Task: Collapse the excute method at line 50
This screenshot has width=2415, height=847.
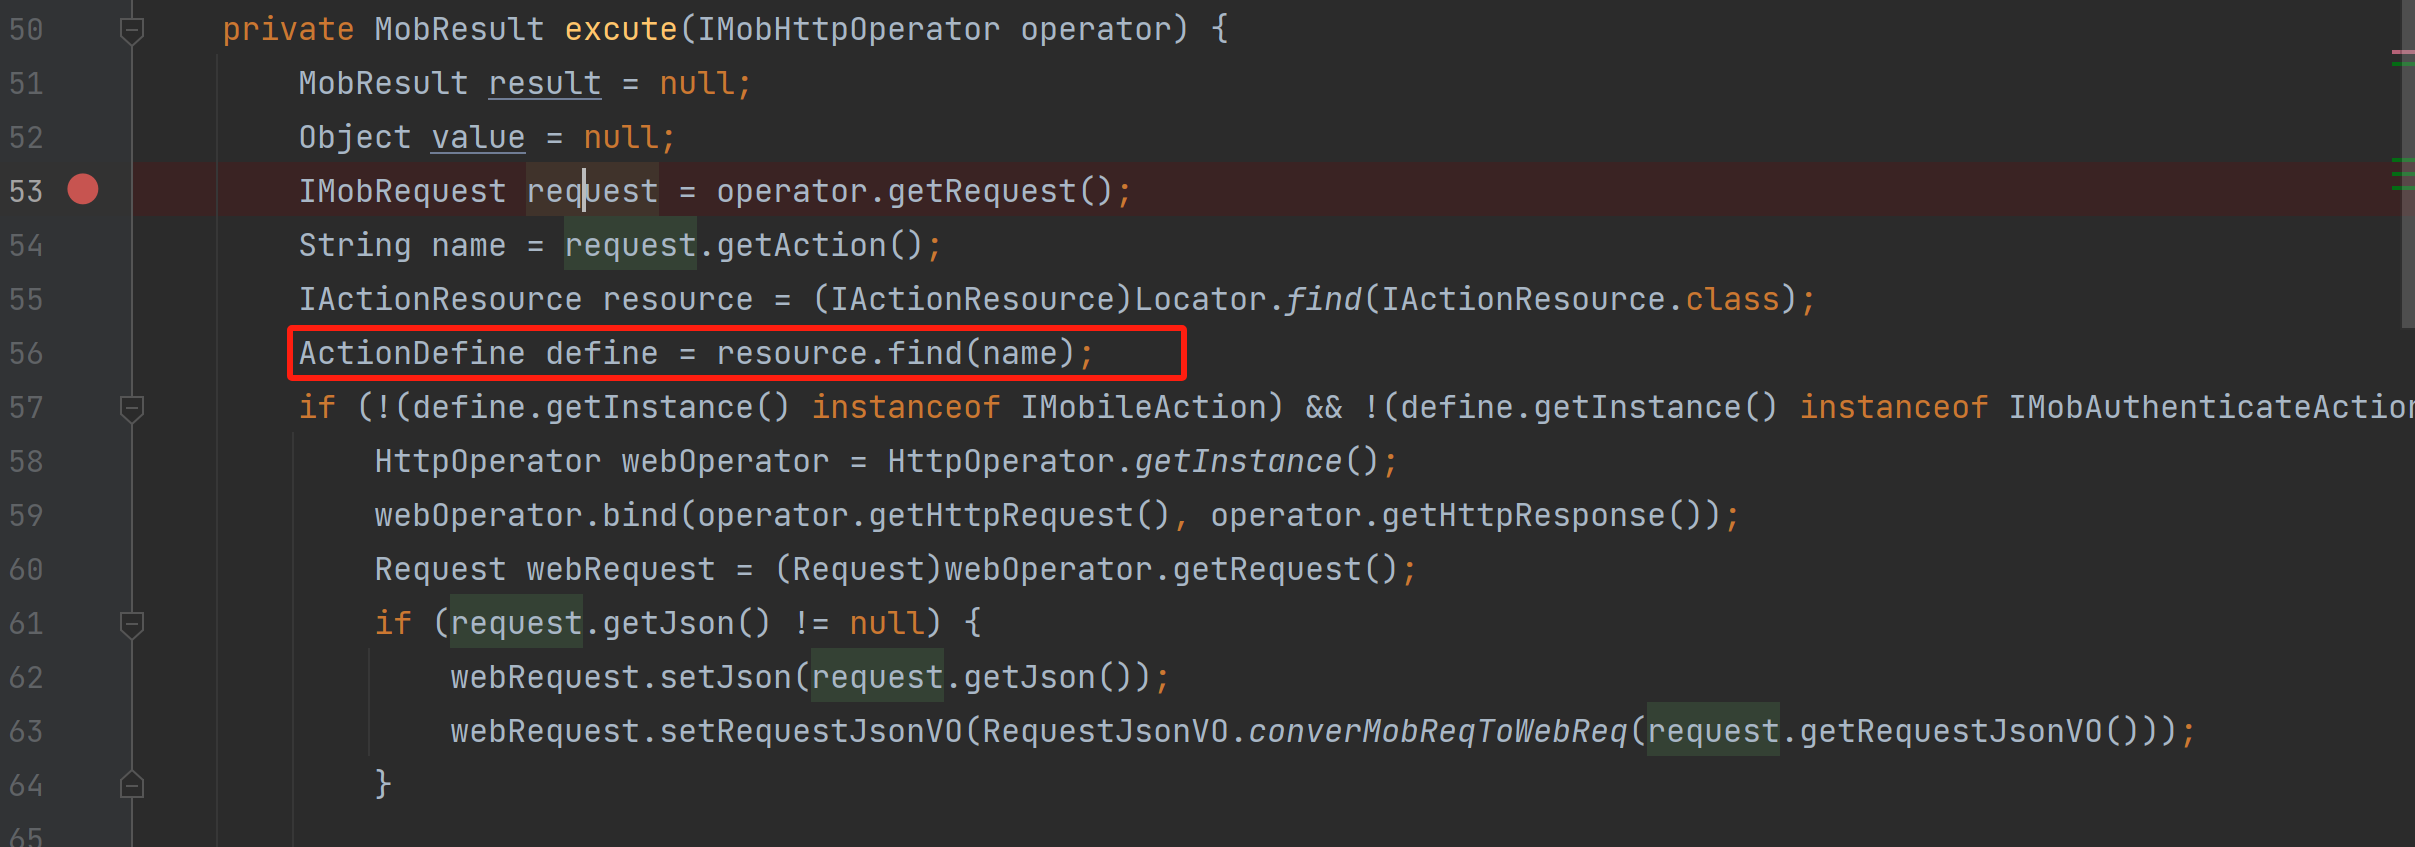Action: coord(131,31)
